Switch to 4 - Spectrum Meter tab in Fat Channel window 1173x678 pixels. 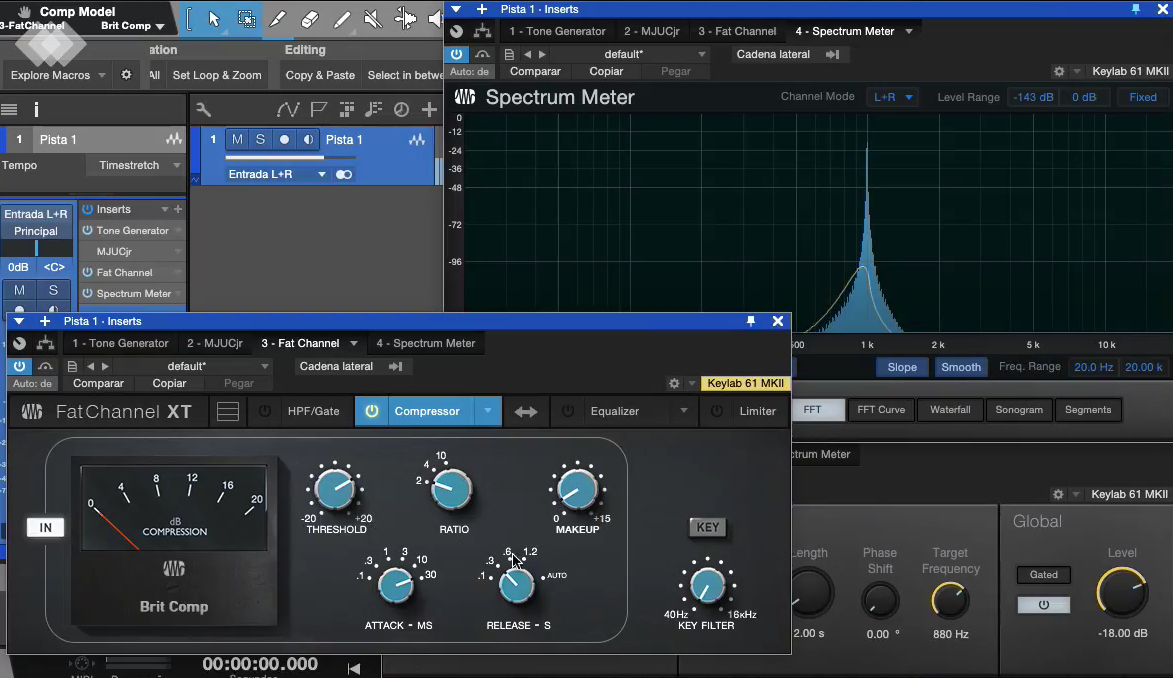[x=426, y=343]
